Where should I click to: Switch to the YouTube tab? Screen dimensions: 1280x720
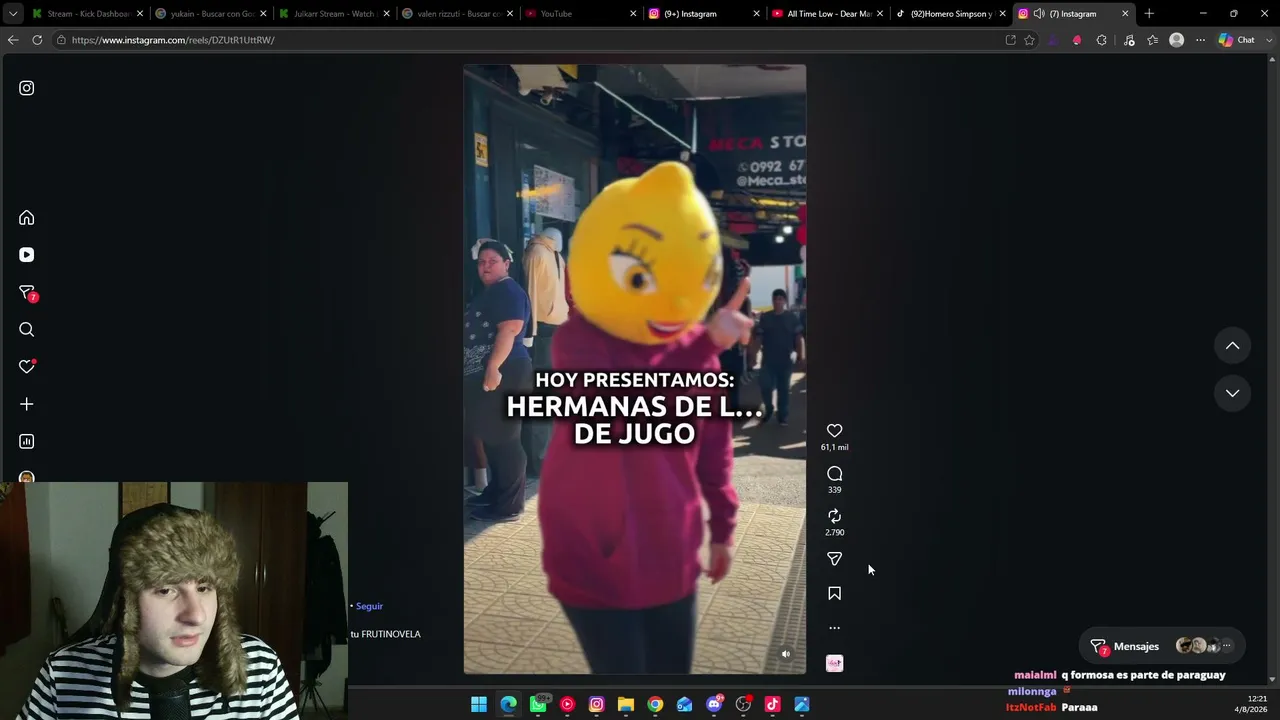pyautogui.click(x=580, y=14)
